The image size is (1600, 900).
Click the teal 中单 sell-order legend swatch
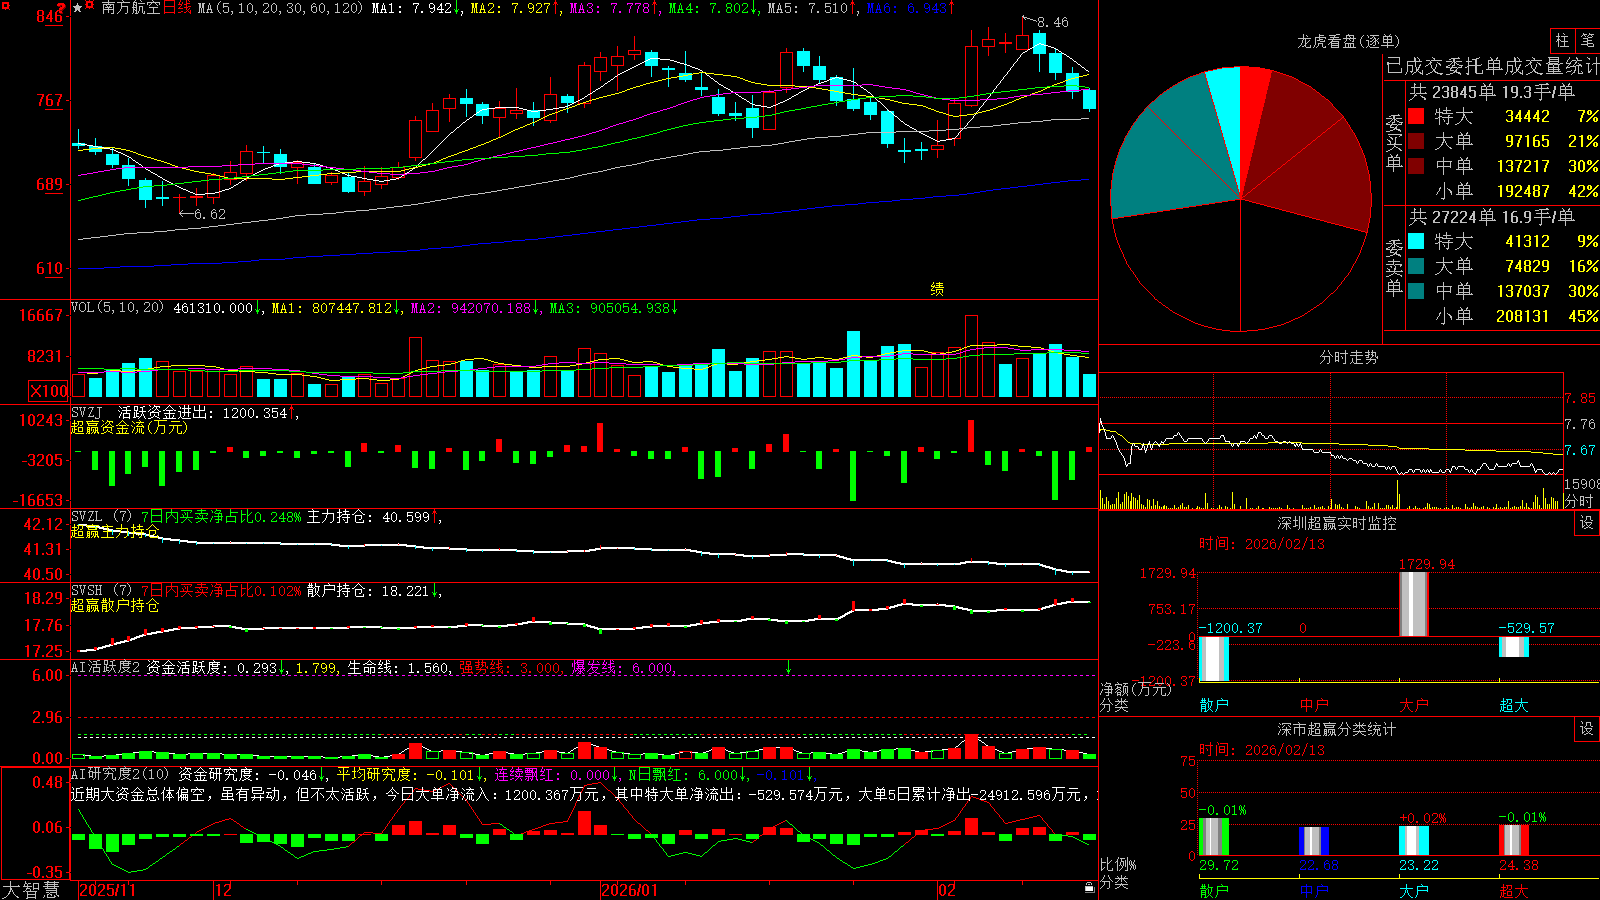(x=1416, y=291)
